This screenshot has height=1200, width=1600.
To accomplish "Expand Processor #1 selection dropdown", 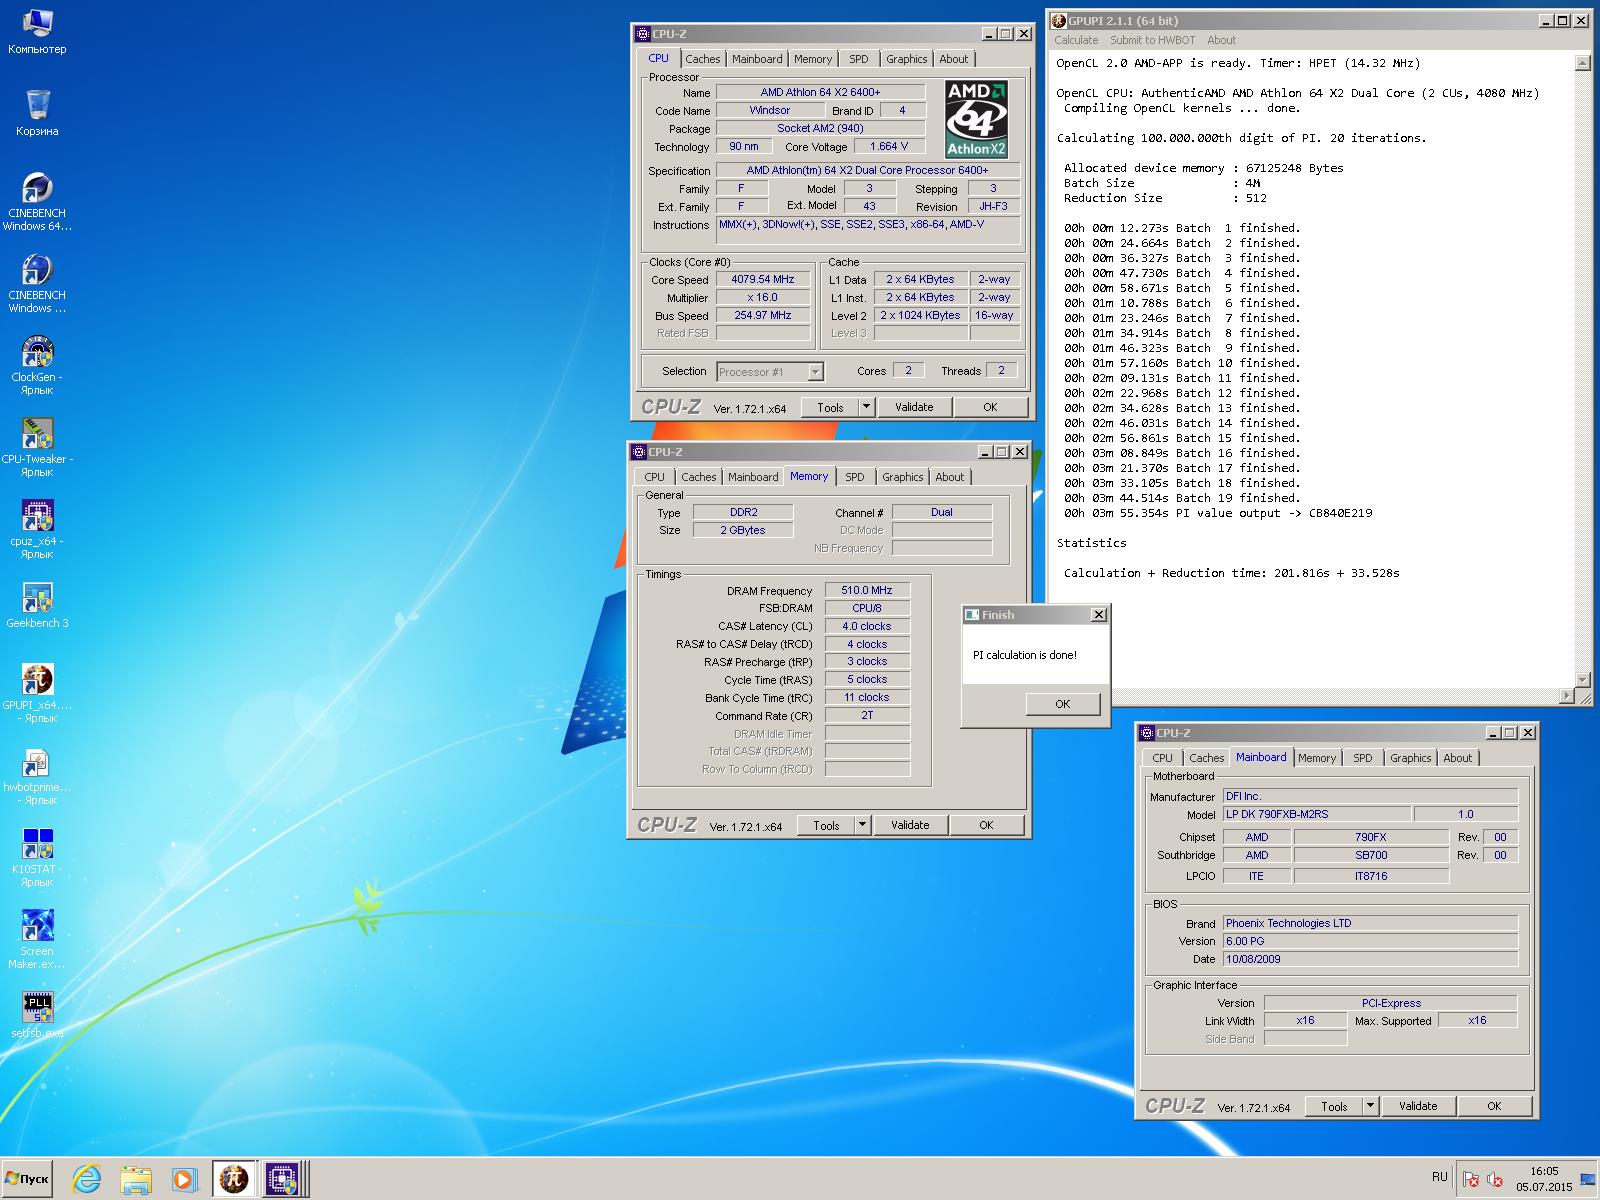I will click(x=815, y=372).
